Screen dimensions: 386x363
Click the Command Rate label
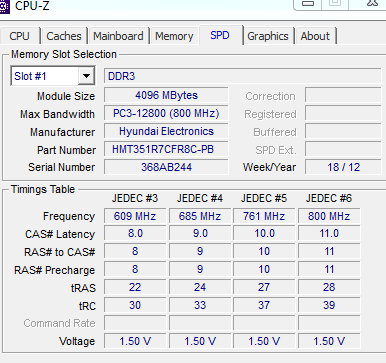pos(60,323)
